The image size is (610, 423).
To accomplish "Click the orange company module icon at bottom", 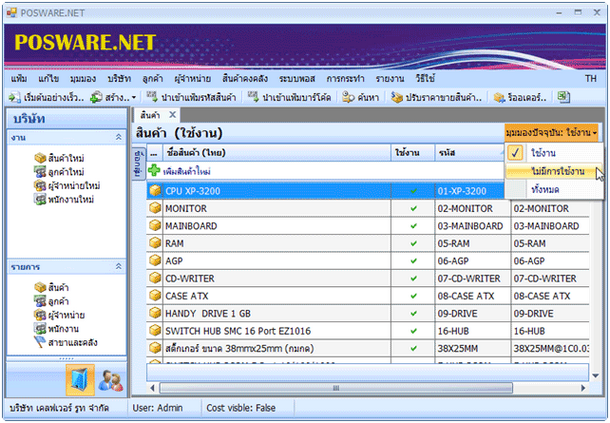I will pyautogui.click(x=82, y=381).
